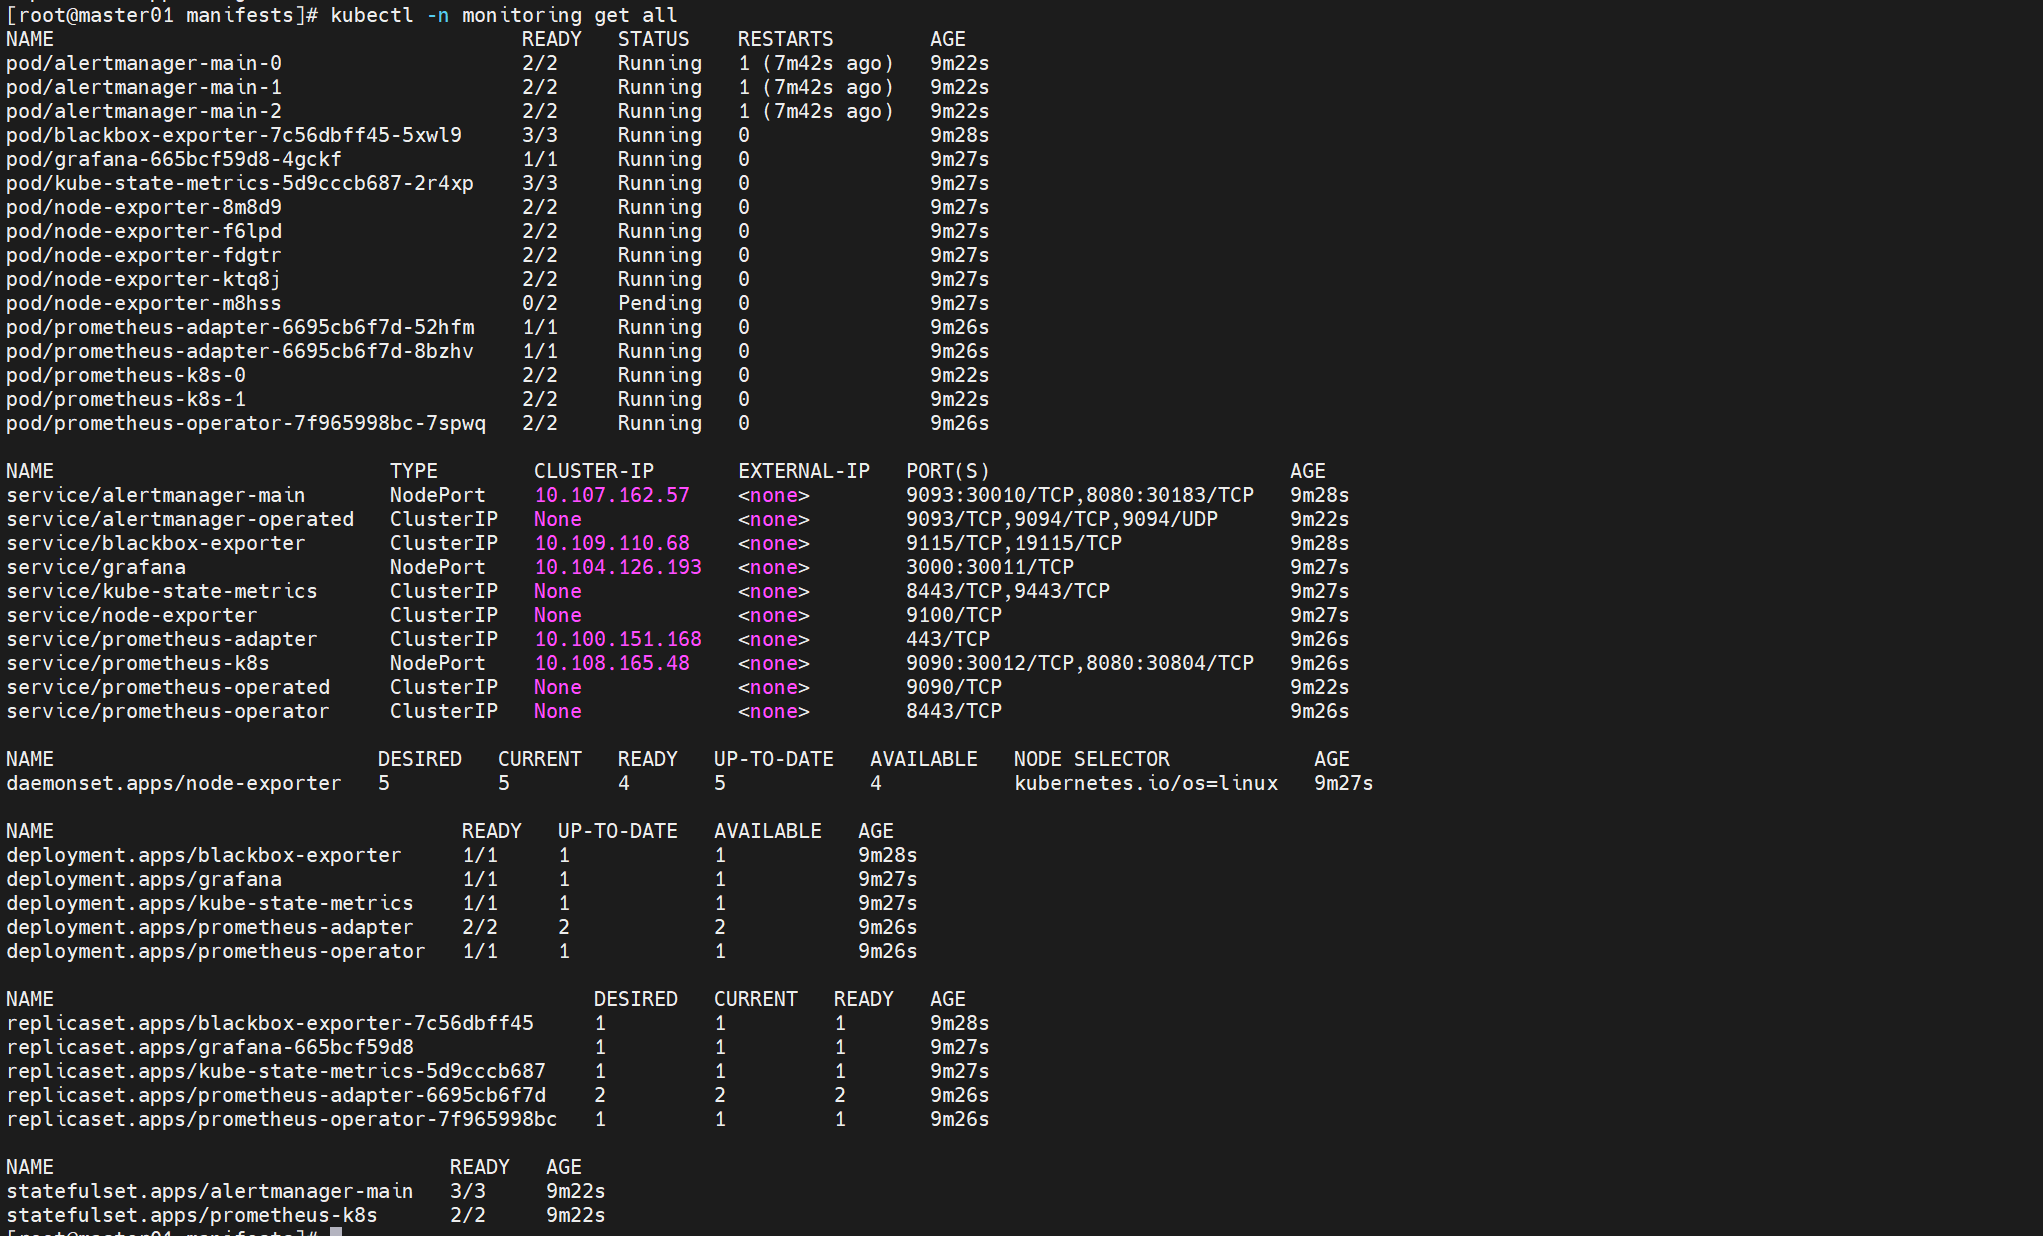Screen dimensions: 2043x1236
Task: Select the pod/node-exporter-f6lpd name
Action: coord(144,231)
